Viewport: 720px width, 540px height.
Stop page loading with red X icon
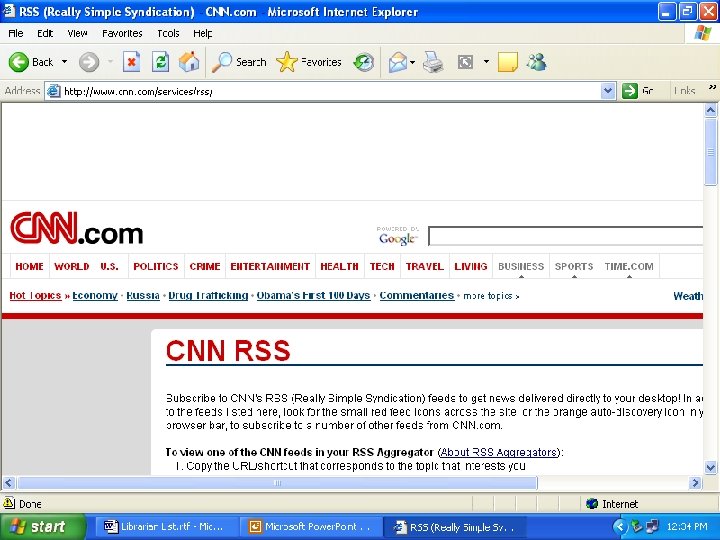tap(131, 62)
